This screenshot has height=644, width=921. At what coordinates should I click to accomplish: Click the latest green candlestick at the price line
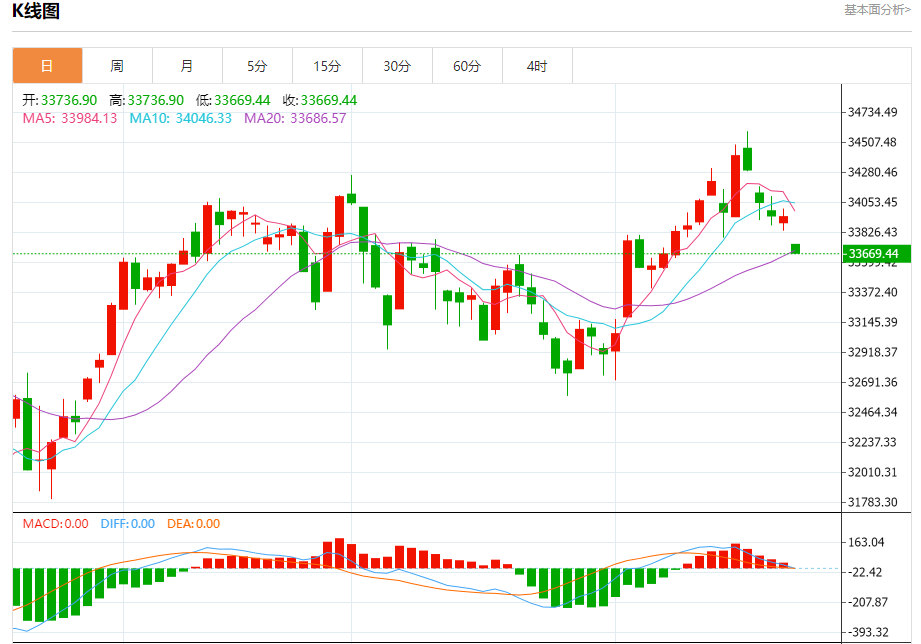pos(795,249)
